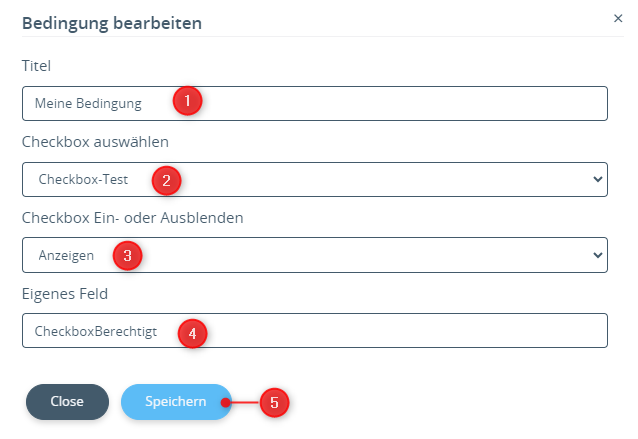This screenshot has height=439, width=638.
Task: Click the Checkbox Ein- oder Ausblenden label
Action: [x=132, y=218]
